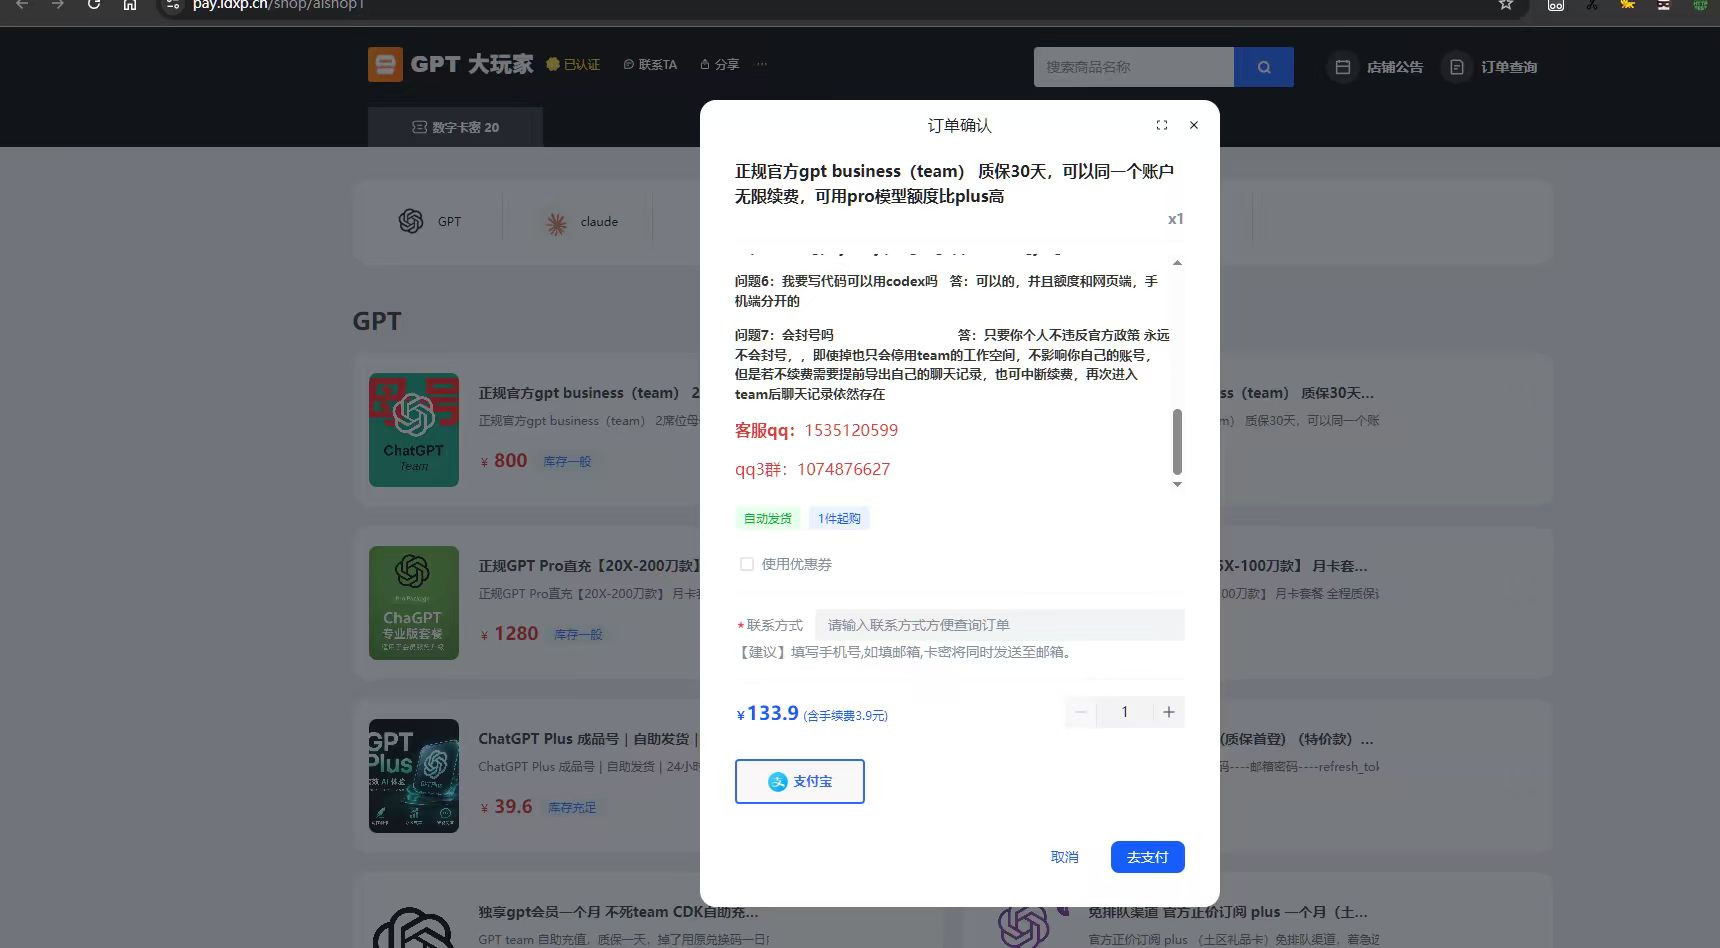Open 联系TA contact link

(x=650, y=64)
